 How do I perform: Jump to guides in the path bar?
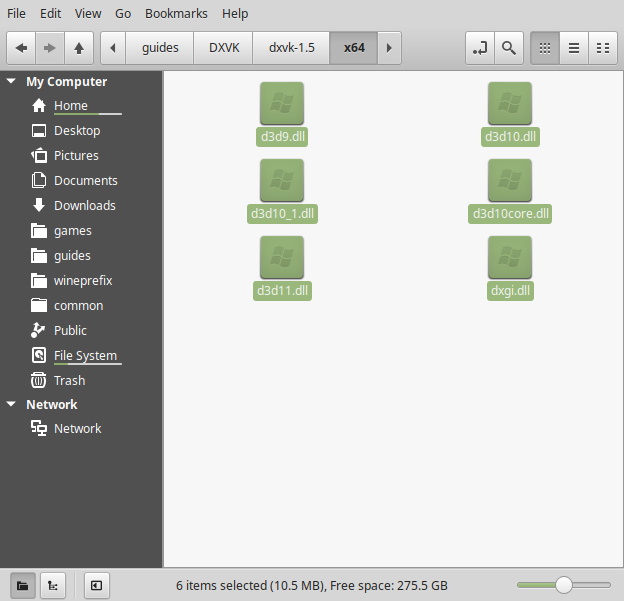(160, 48)
